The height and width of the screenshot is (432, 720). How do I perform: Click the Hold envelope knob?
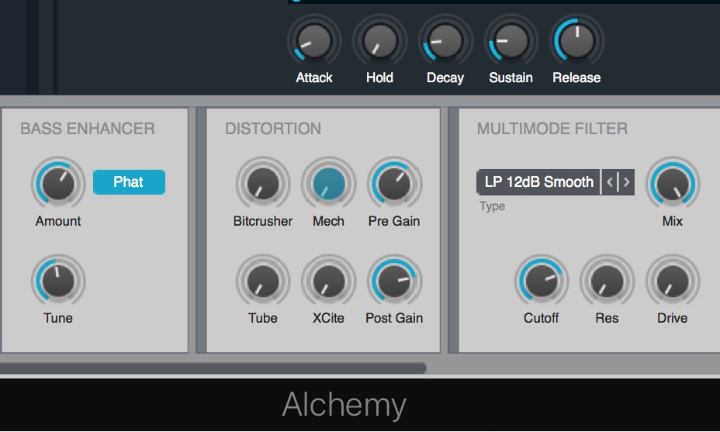(380, 41)
